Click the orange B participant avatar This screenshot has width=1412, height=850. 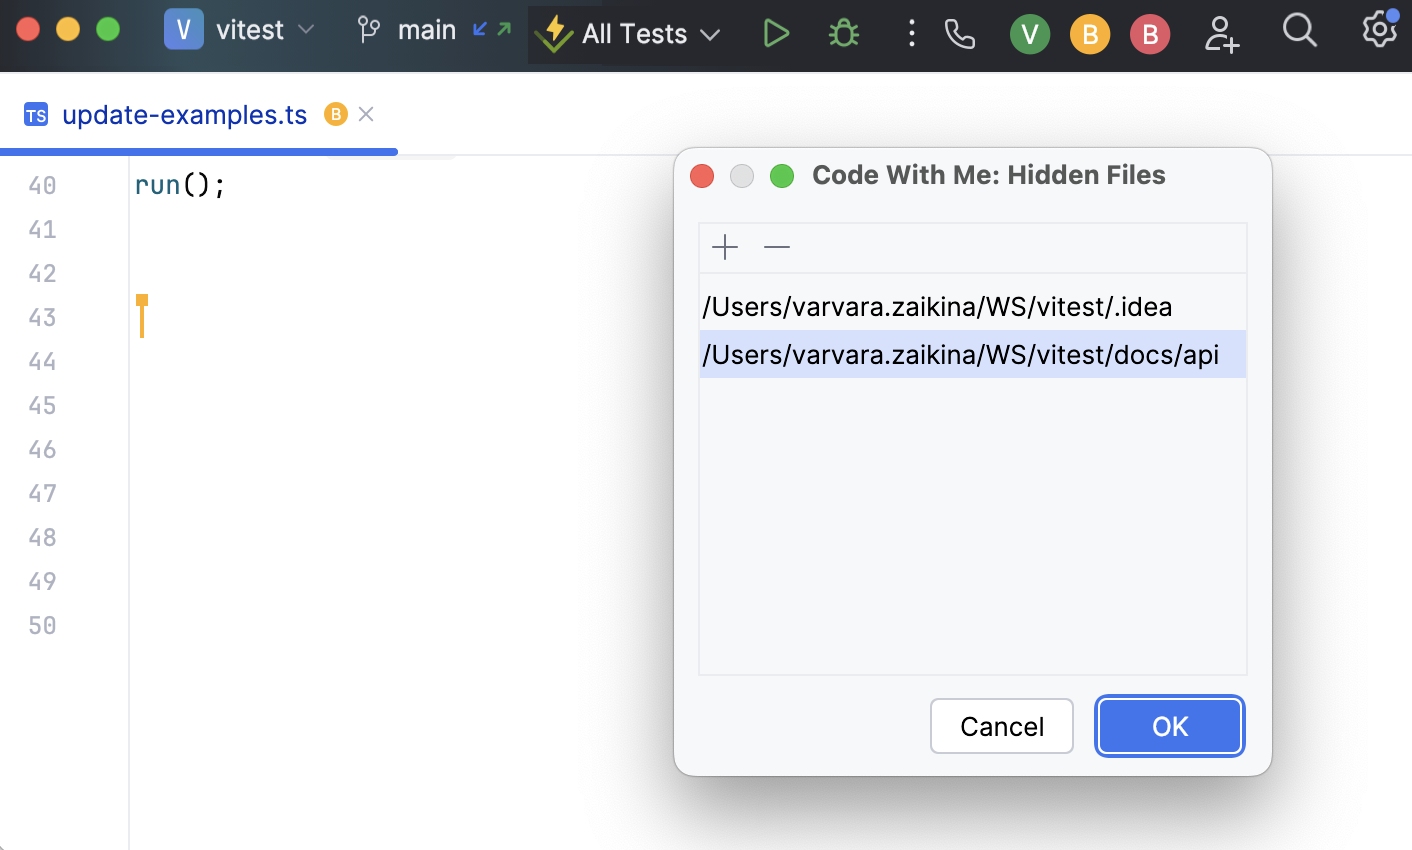[1090, 35]
